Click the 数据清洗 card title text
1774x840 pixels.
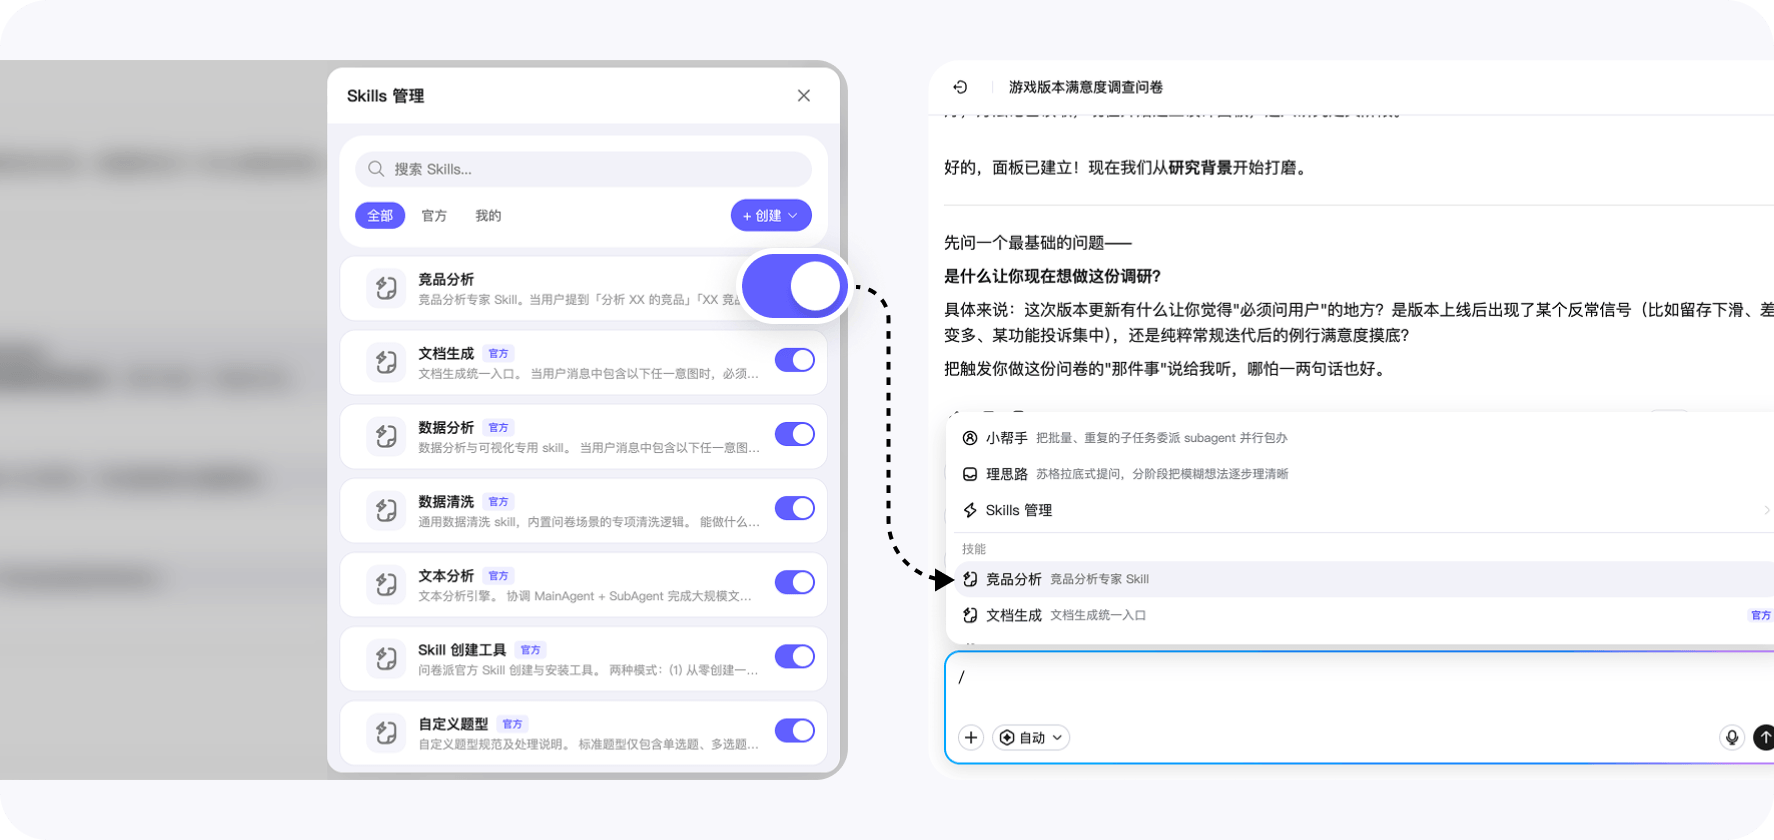click(446, 501)
